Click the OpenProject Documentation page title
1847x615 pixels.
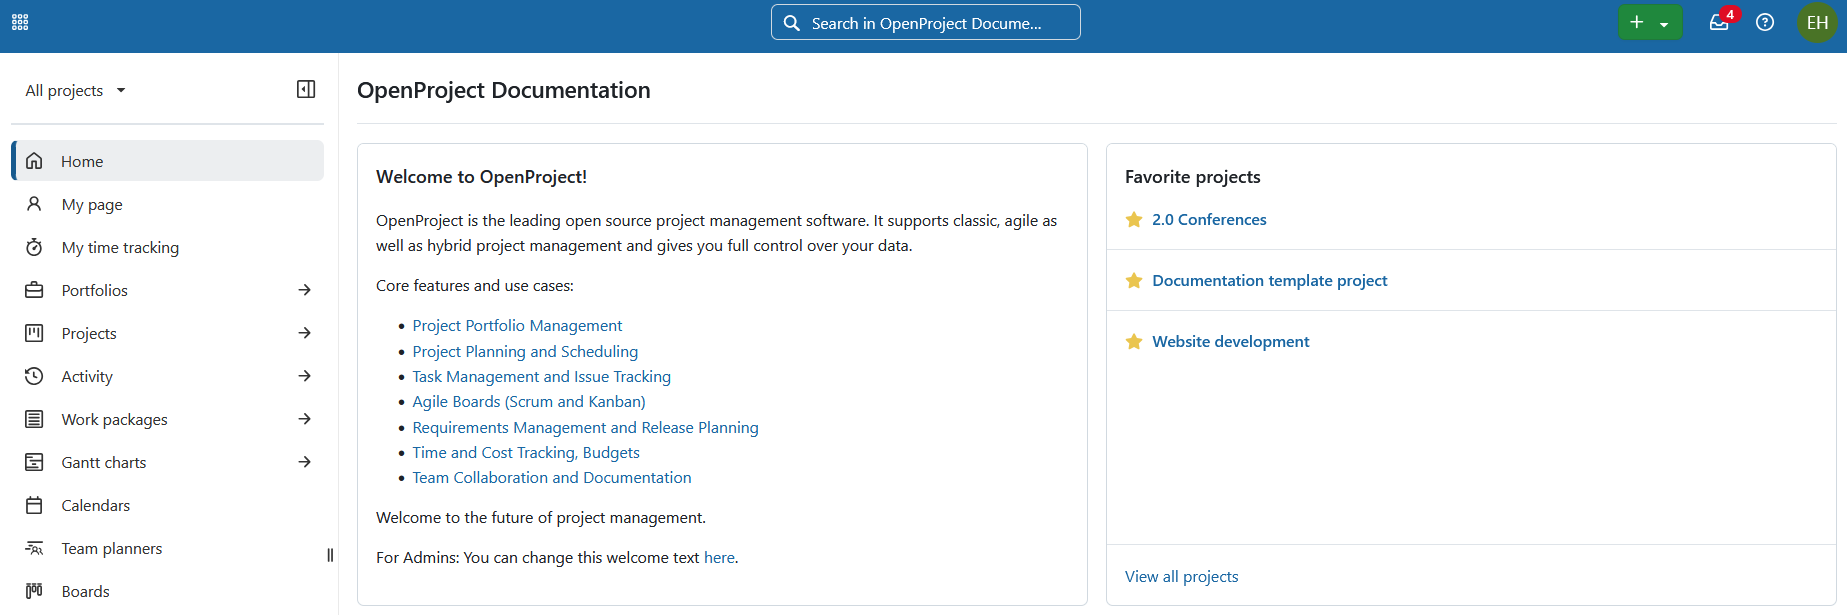504,90
